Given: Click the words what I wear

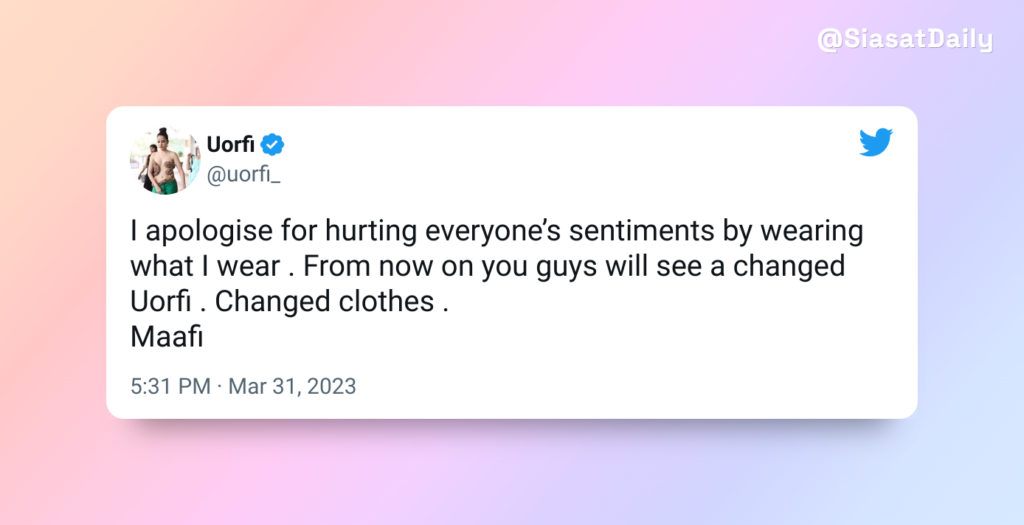Looking at the screenshot, I should [205, 266].
